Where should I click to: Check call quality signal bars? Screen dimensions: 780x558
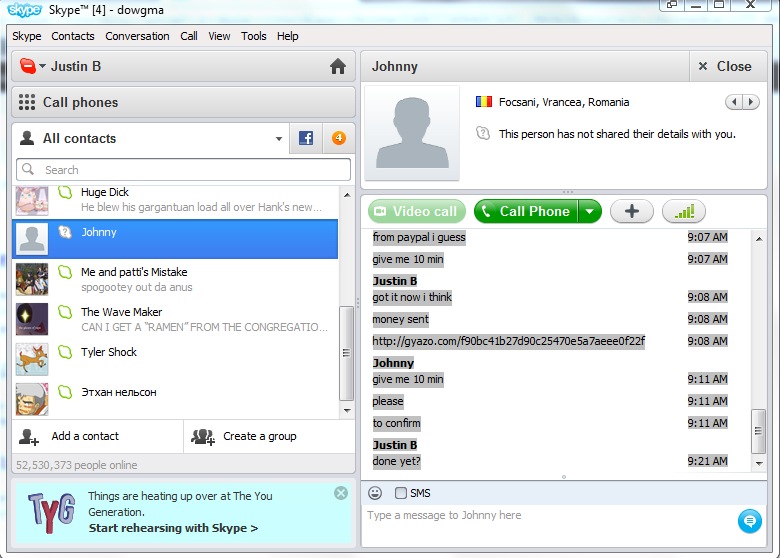point(684,211)
